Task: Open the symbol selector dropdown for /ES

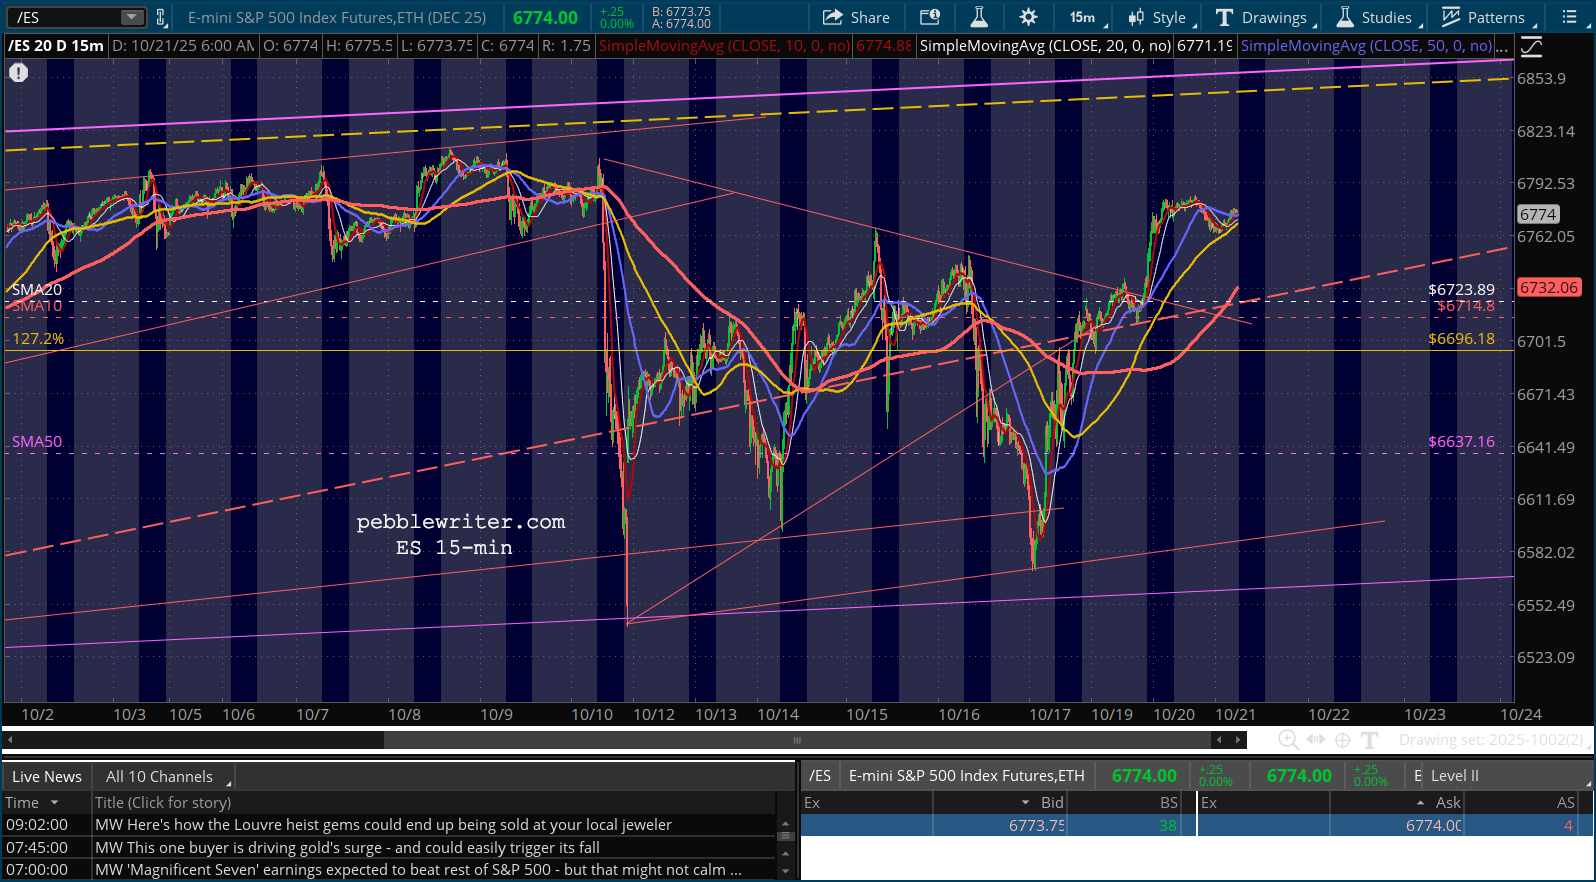Action: coord(132,17)
